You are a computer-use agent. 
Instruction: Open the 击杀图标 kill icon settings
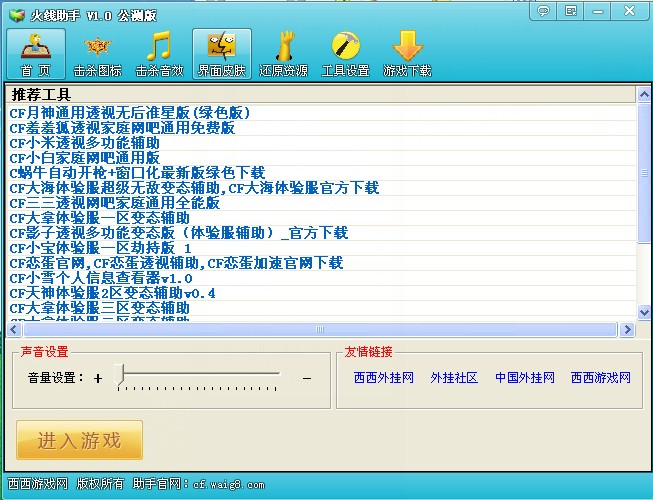[97, 54]
